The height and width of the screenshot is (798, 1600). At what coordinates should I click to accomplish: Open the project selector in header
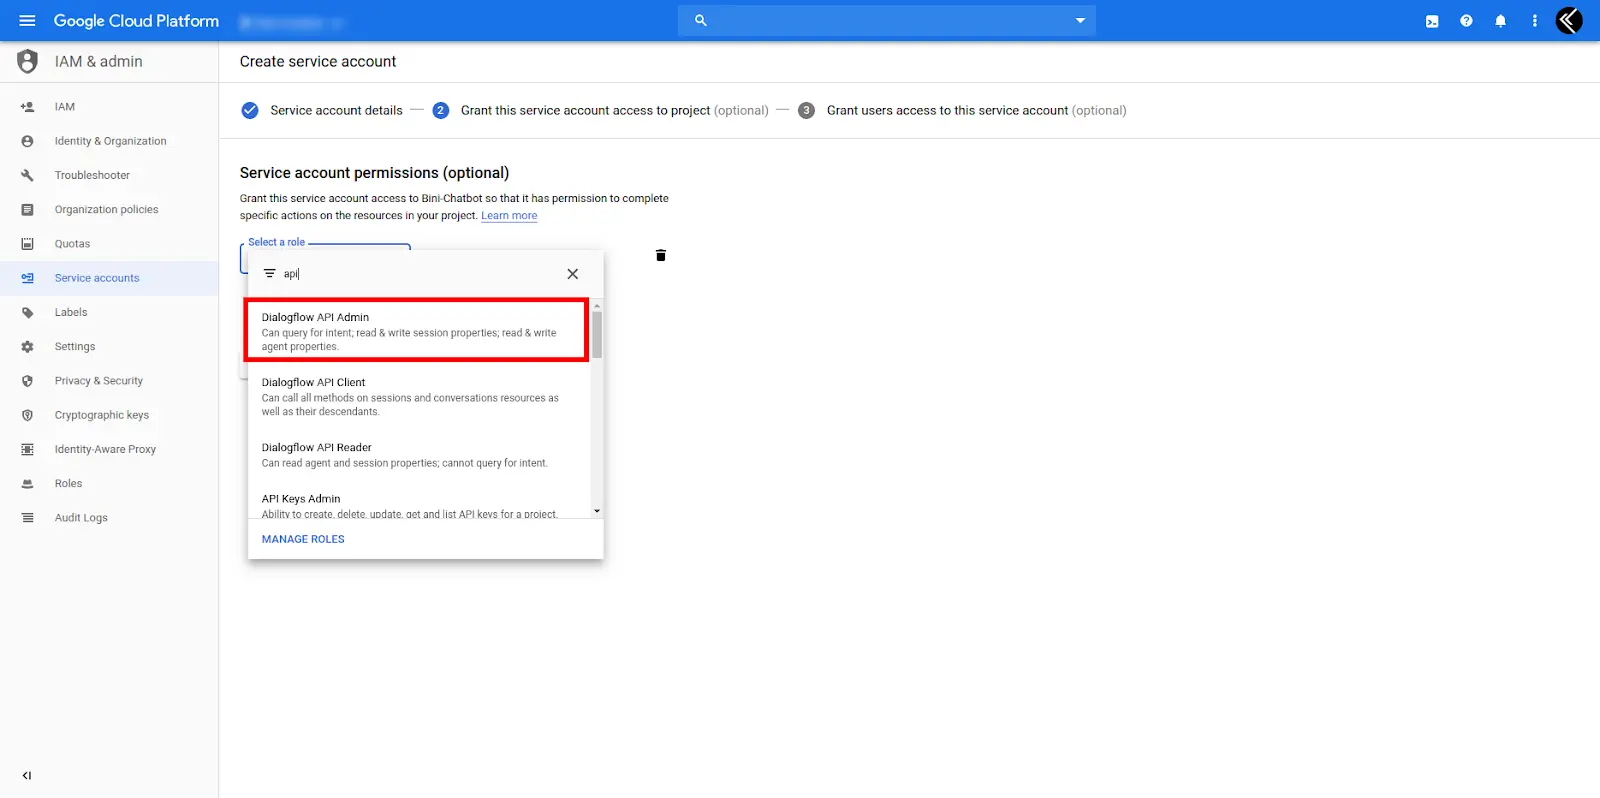(292, 21)
